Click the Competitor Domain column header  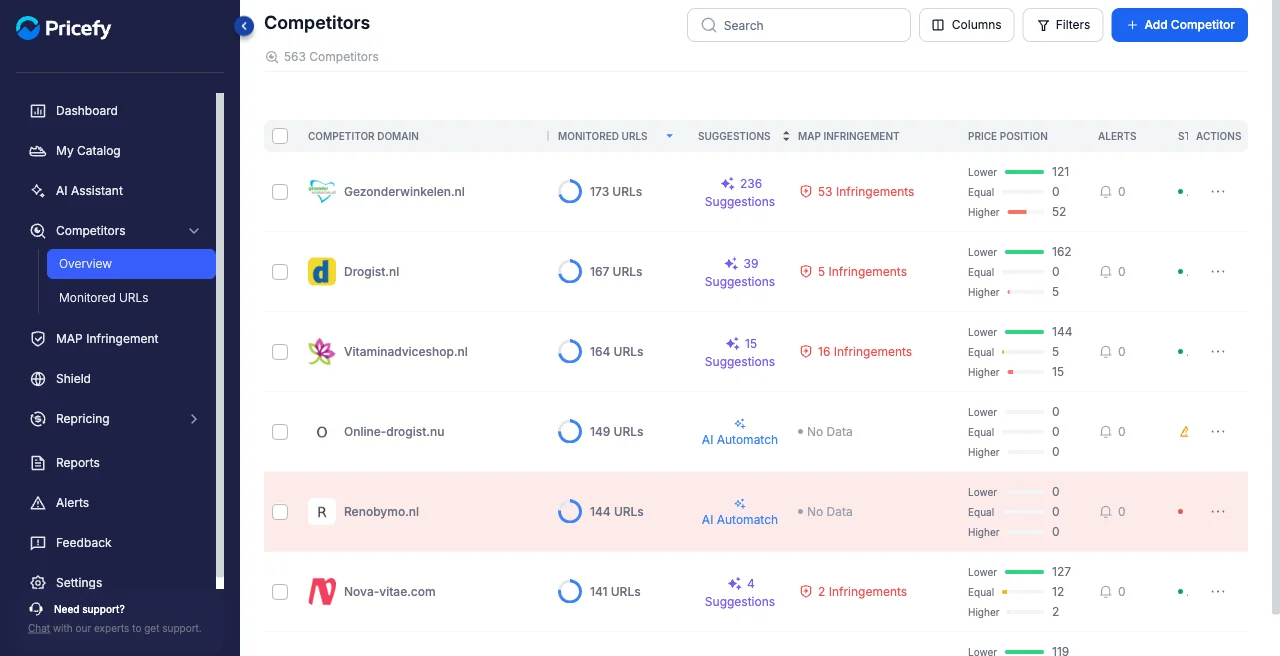(363, 136)
